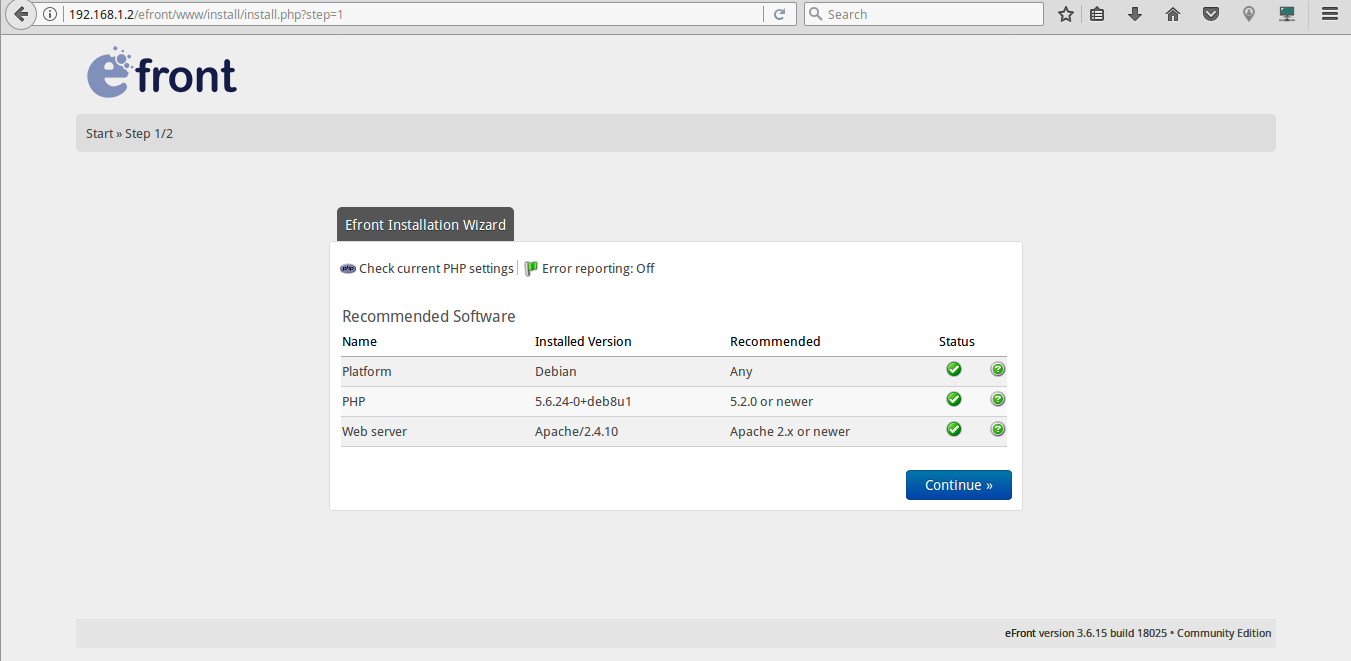The image size is (1351, 661).
Task: Select the Efront Installation Wizard tab
Action: coord(424,224)
